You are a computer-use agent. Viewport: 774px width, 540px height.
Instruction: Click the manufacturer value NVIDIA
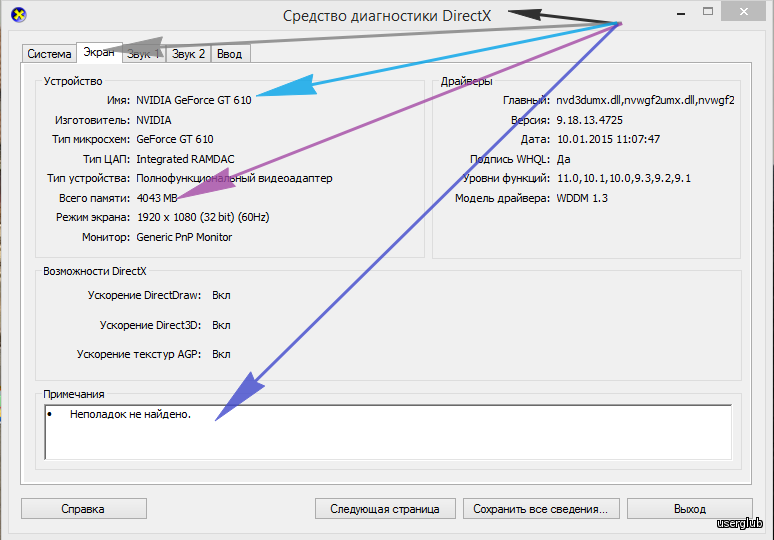coord(154,120)
